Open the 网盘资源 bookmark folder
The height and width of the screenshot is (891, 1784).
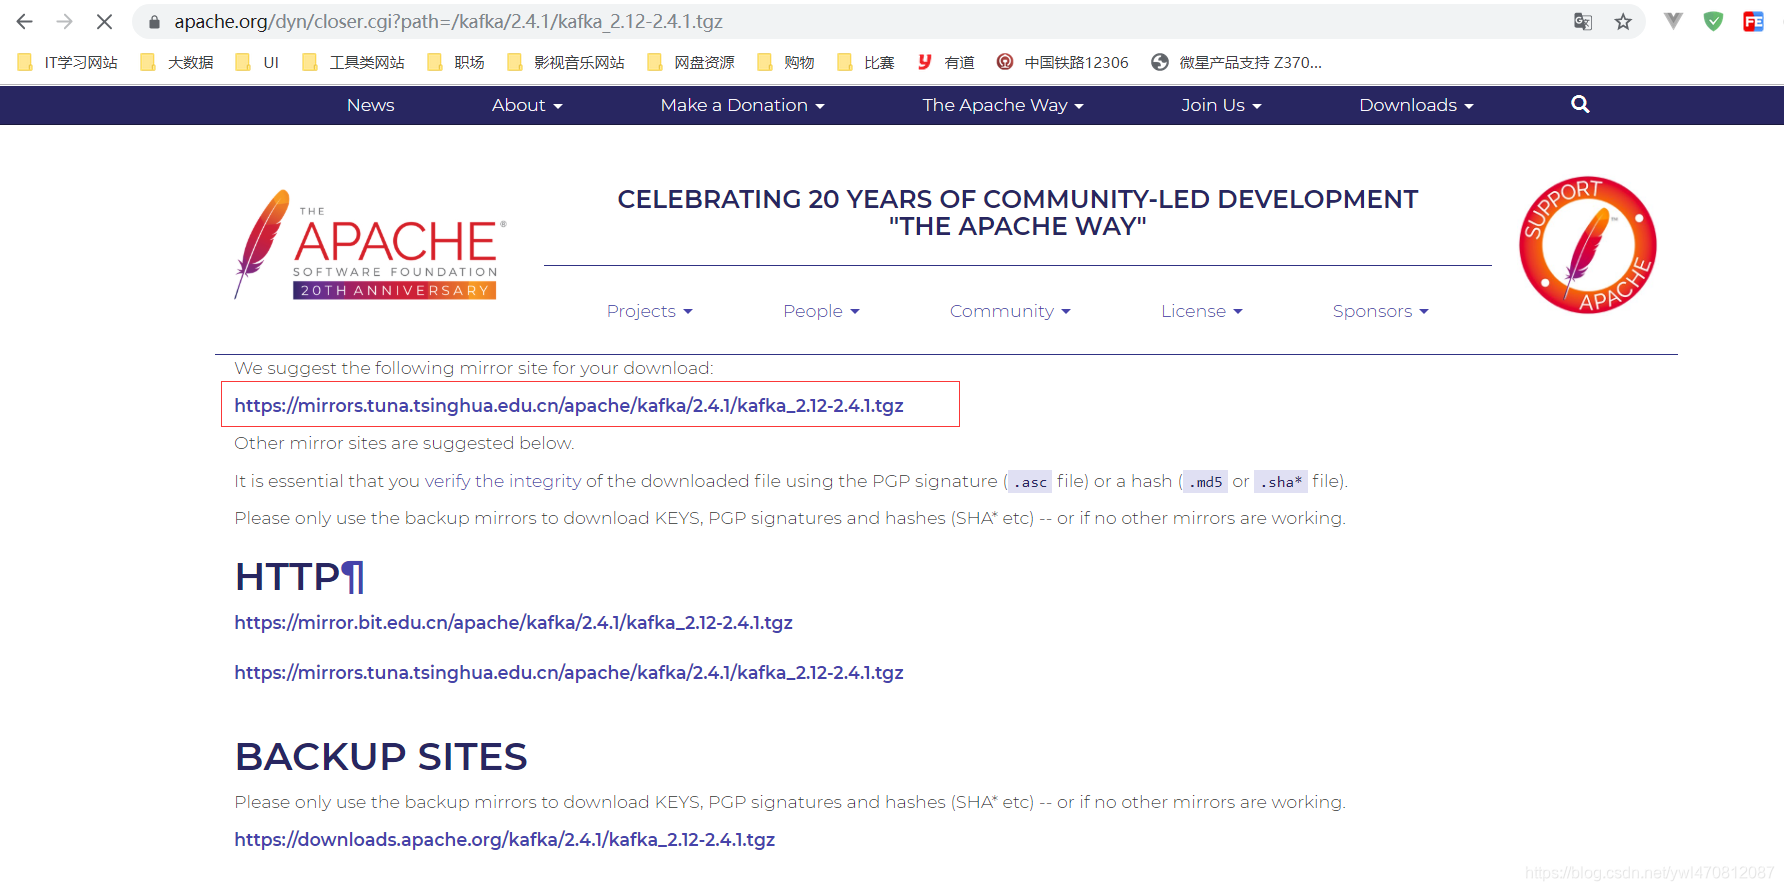[691, 62]
